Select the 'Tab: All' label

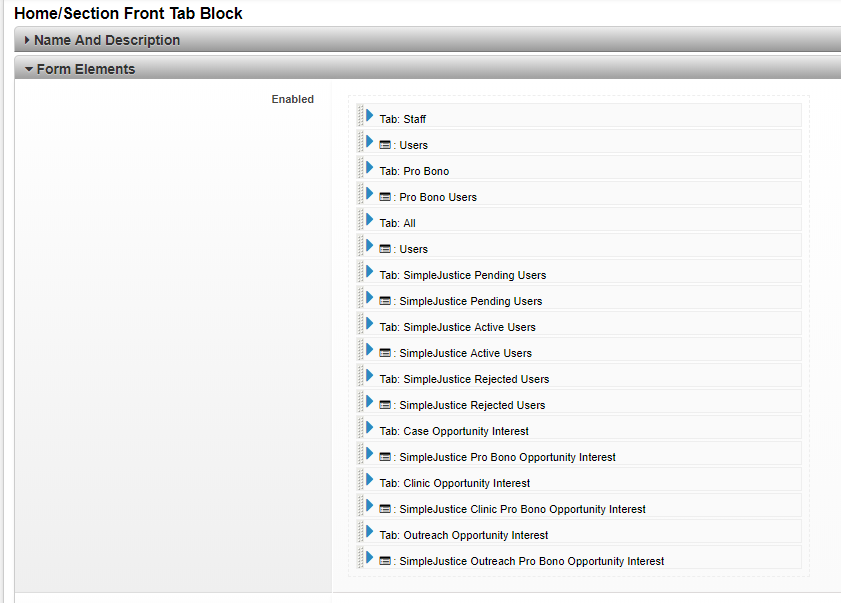point(397,223)
